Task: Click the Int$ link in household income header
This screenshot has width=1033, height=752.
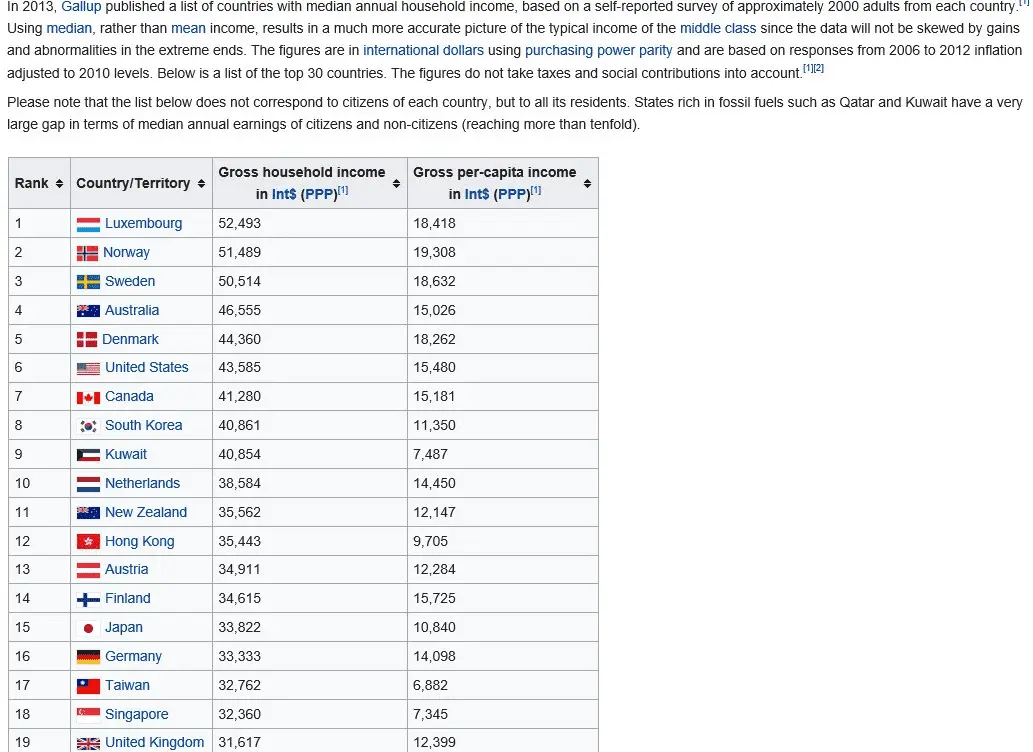Action: coord(285,194)
